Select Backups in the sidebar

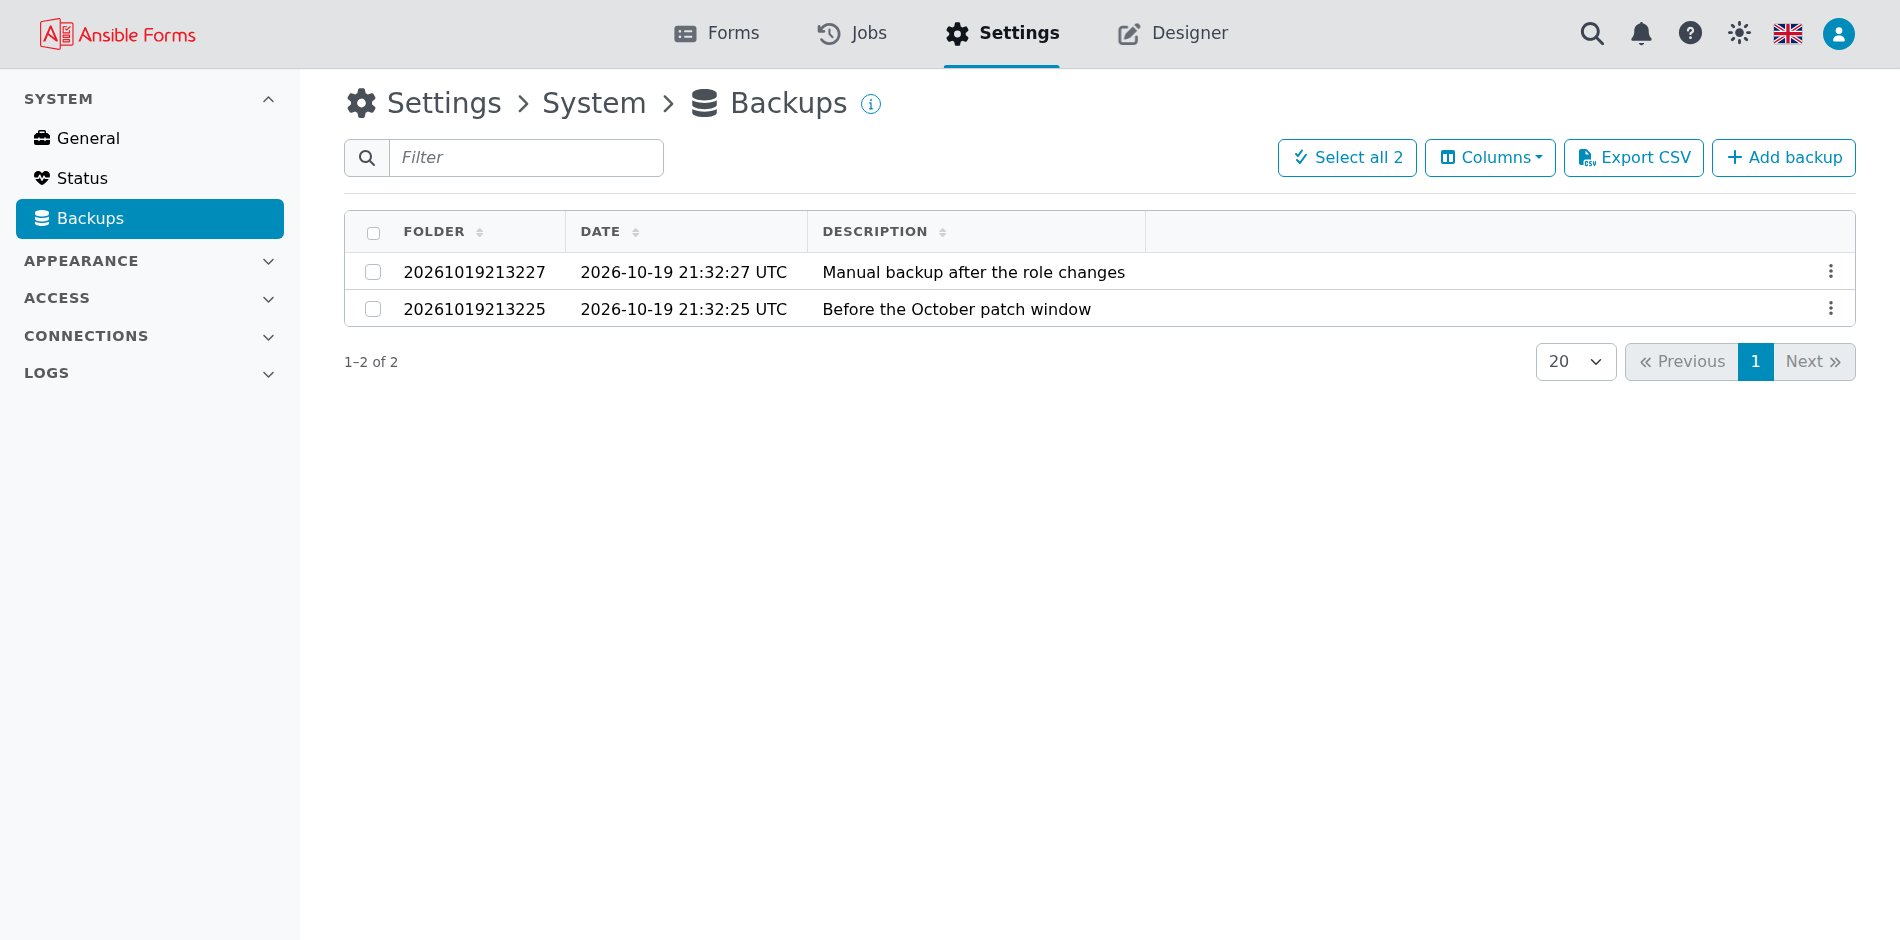tap(150, 218)
